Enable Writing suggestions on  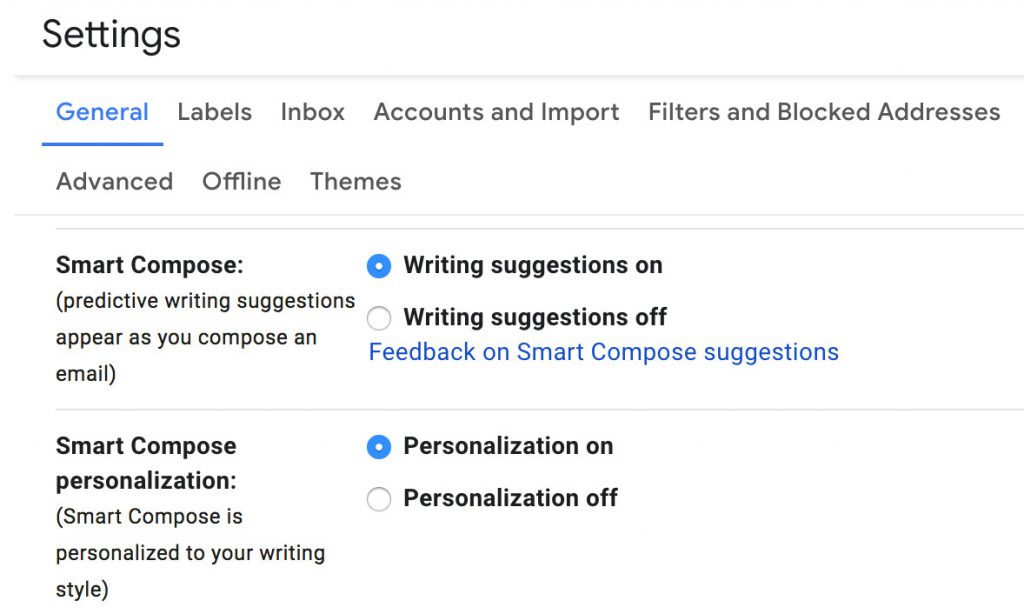379,266
